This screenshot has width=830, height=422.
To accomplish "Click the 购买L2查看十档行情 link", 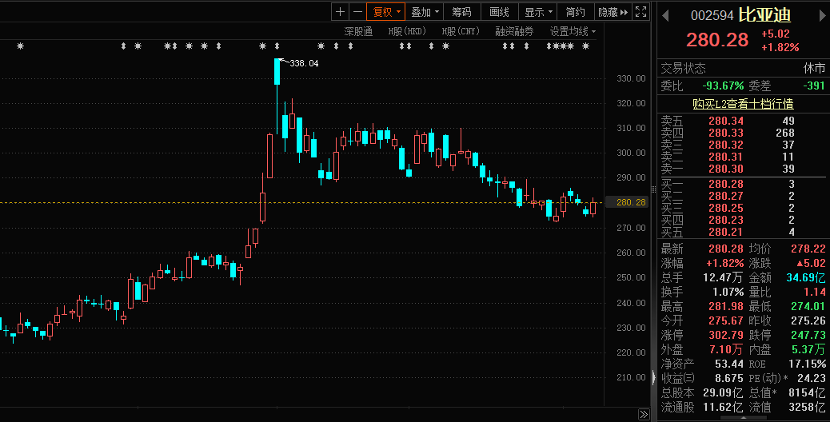I will [x=742, y=103].
